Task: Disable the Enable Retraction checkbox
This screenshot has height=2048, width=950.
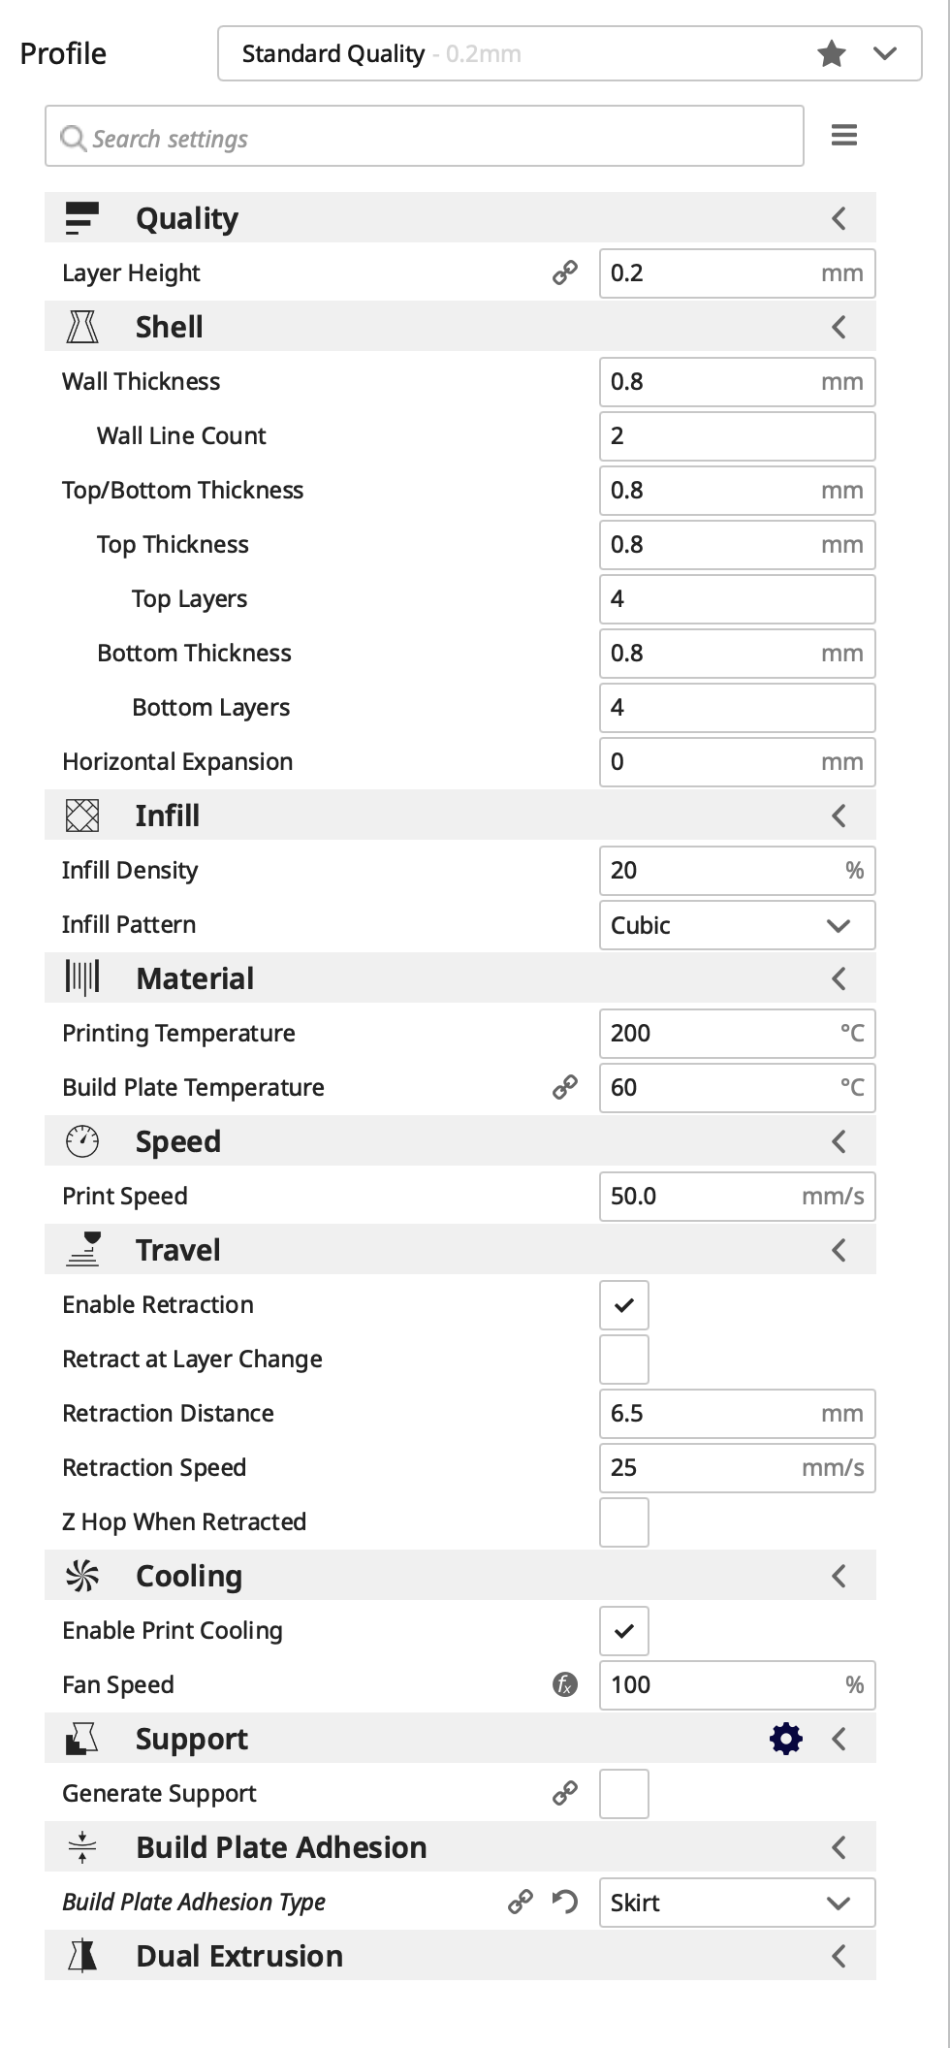Action: click(624, 1305)
